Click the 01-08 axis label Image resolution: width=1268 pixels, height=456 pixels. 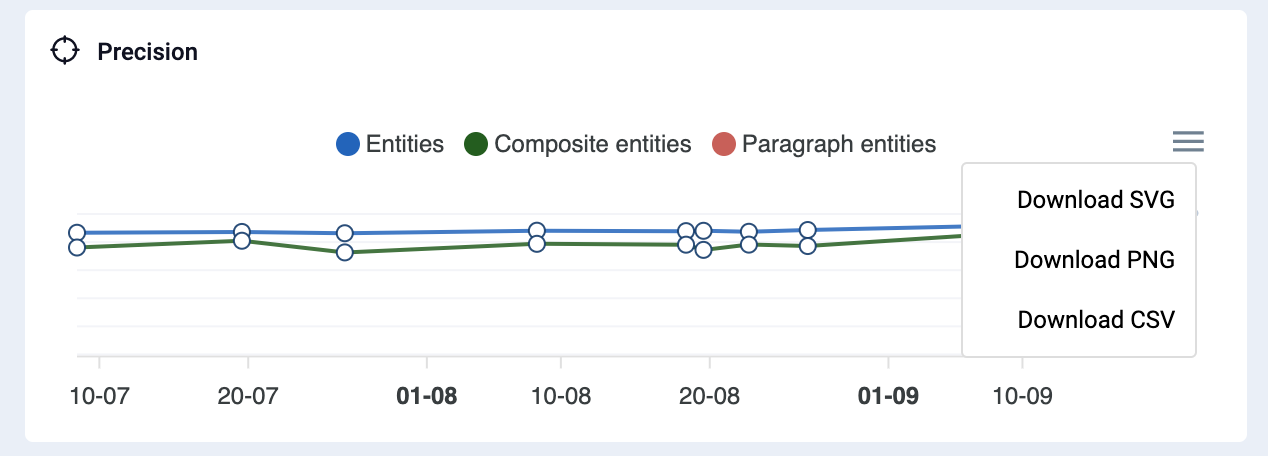pos(427,396)
